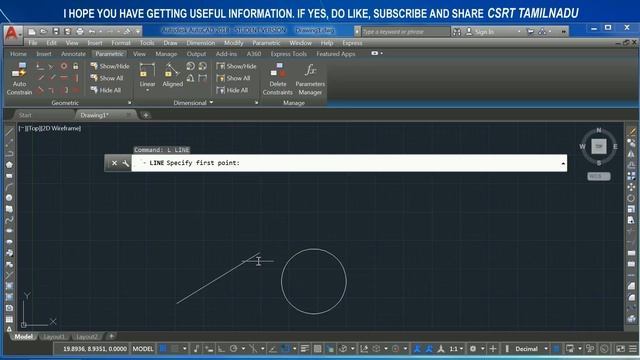The height and width of the screenshot is (360, 640).
Task: Expand the Dimensional panel title arrow
Action: tap(211, 102)
